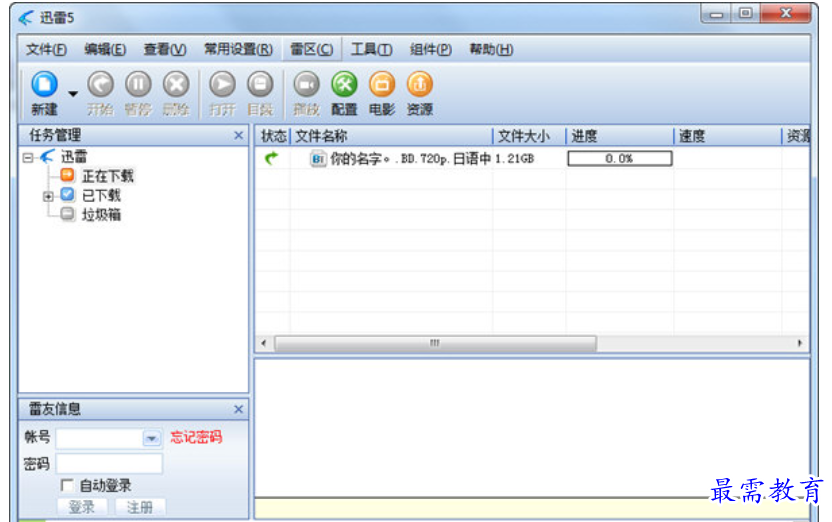
Task: Select 已下载 in the task tree
Action: pyautogui.click(x=101, y=195)
